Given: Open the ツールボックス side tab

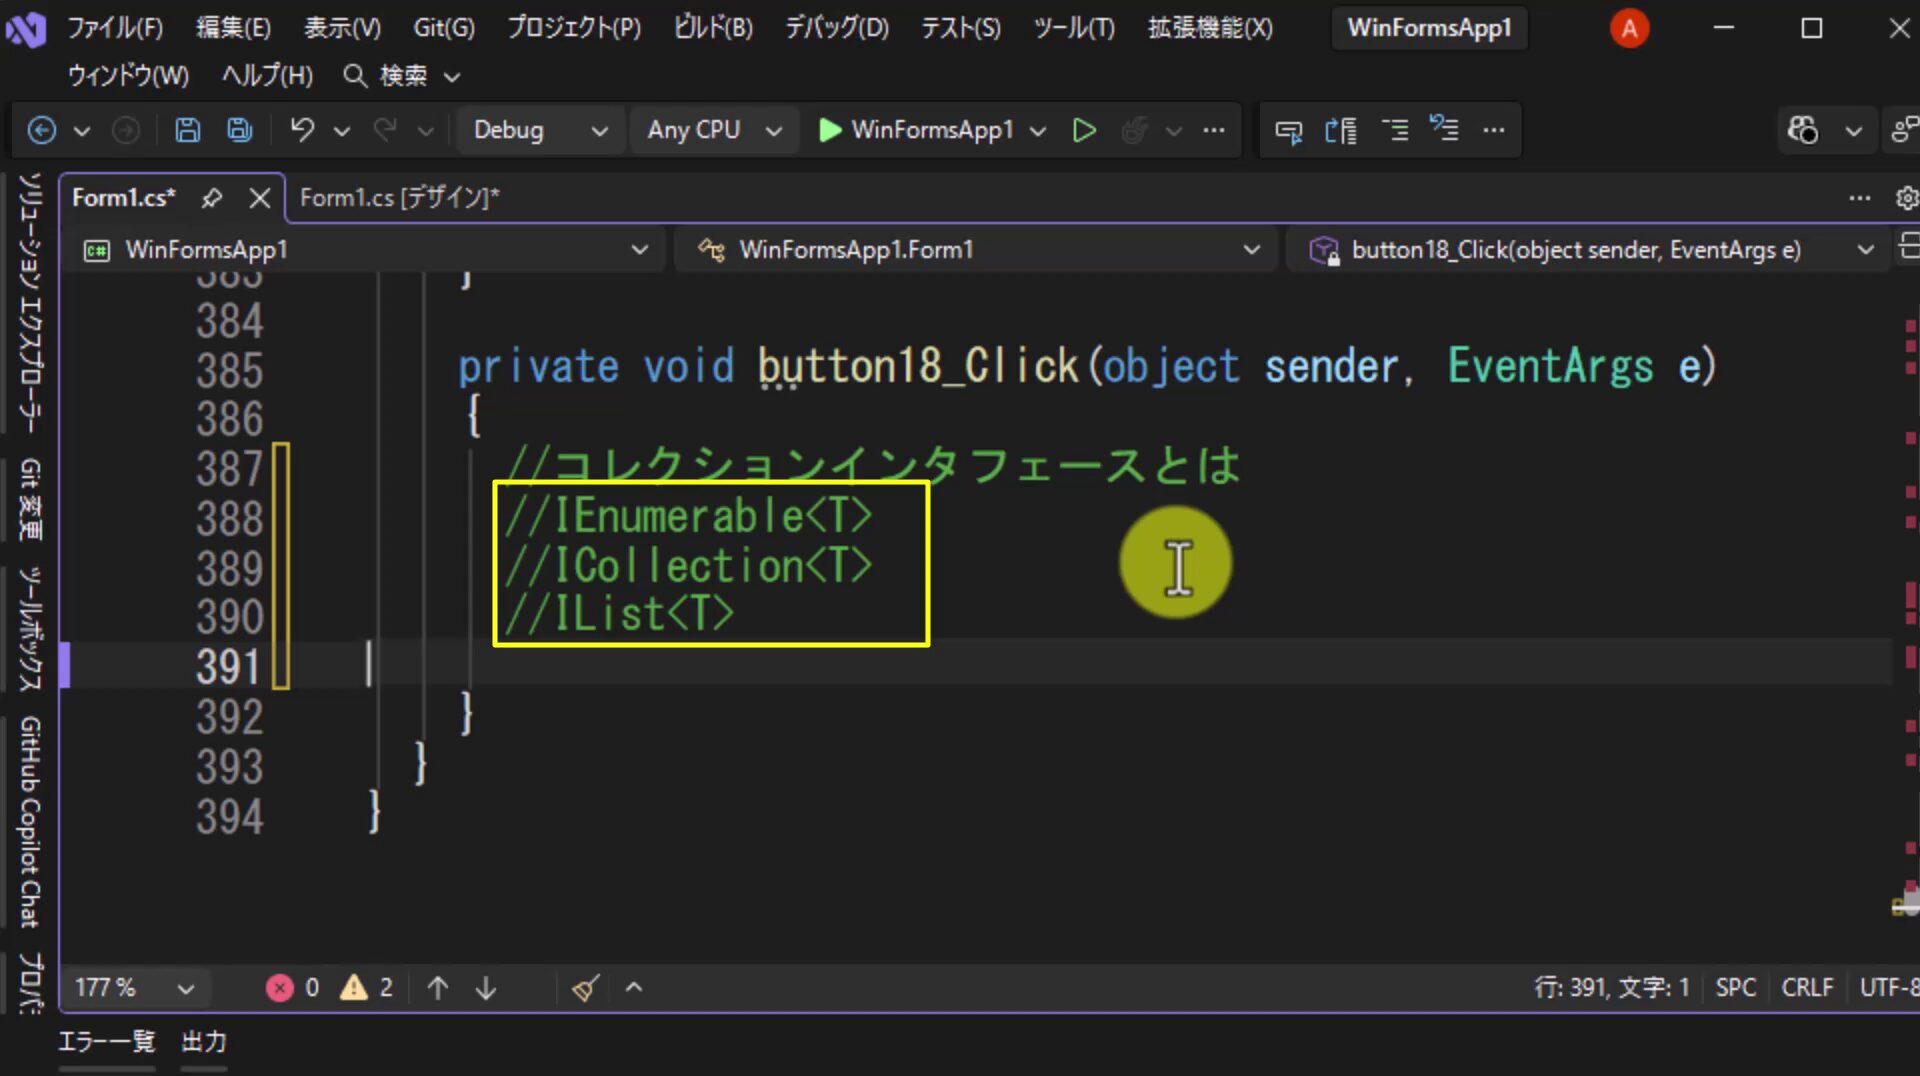Looking at the screenshot, I should (30, 629).
